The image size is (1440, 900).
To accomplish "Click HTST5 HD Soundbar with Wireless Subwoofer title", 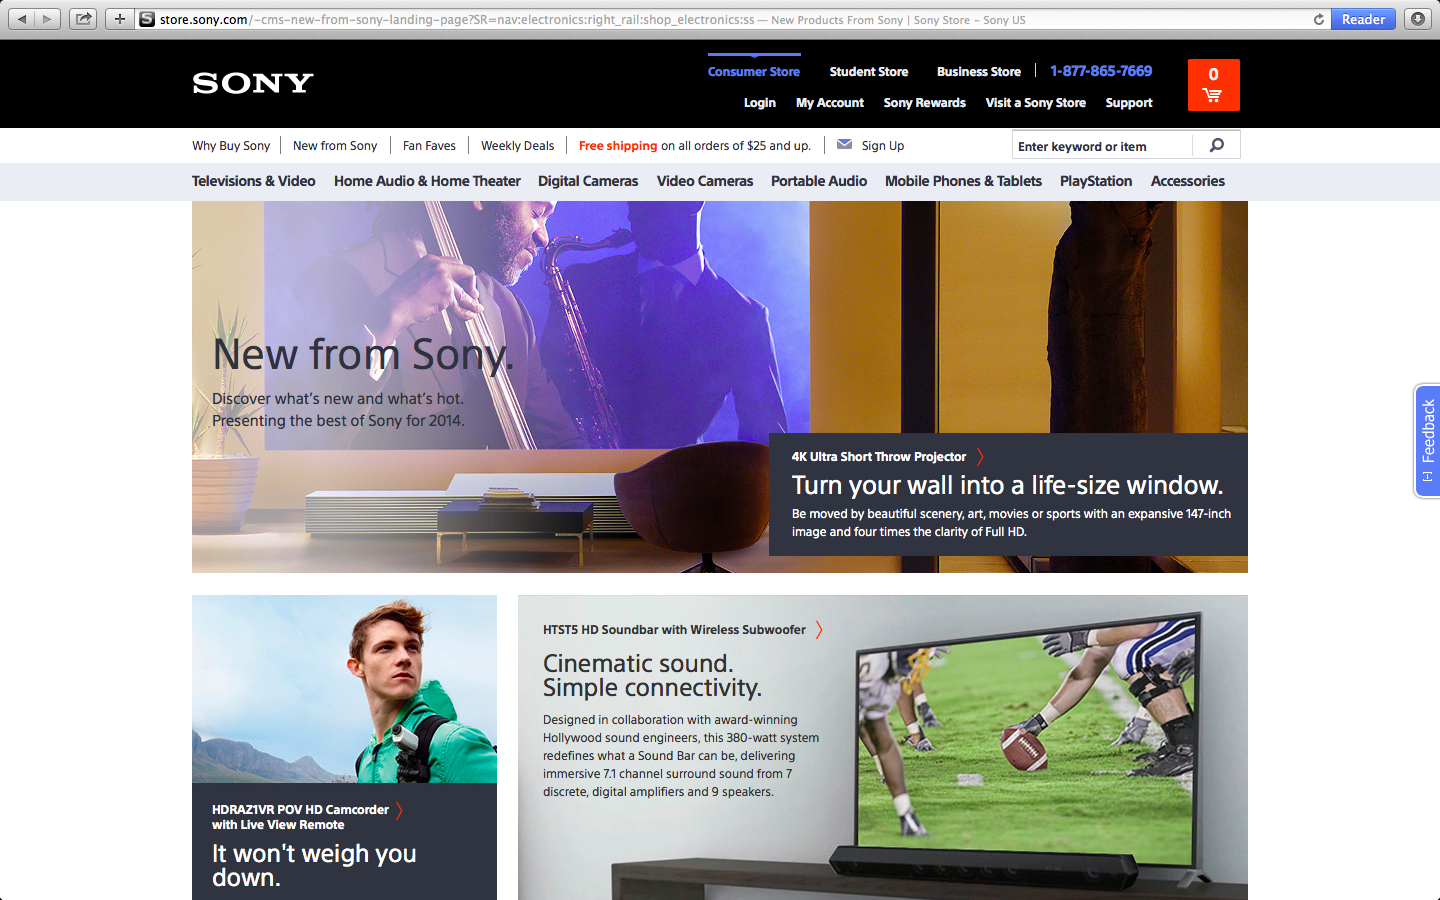I will [674, 630].
